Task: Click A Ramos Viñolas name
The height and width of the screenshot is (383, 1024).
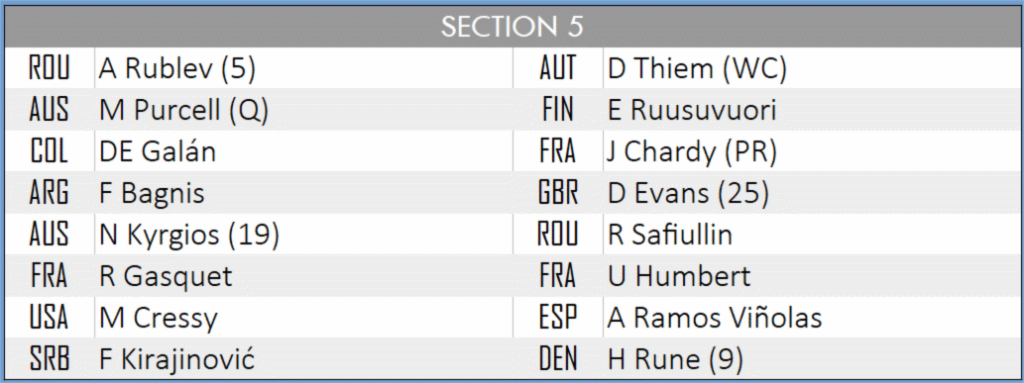Action: [715, 318]
